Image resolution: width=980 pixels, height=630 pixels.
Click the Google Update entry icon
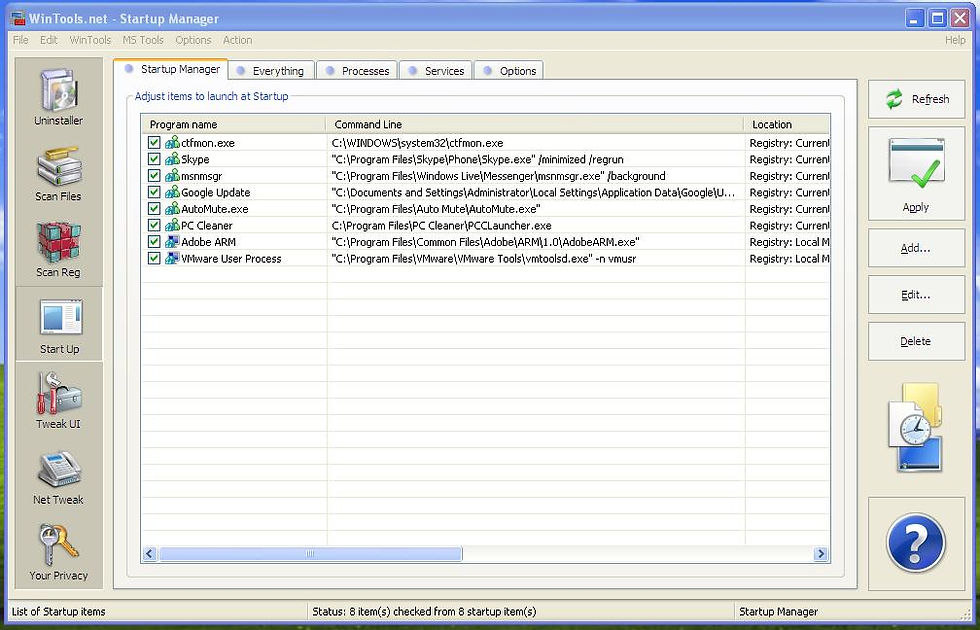click(172, 192)
